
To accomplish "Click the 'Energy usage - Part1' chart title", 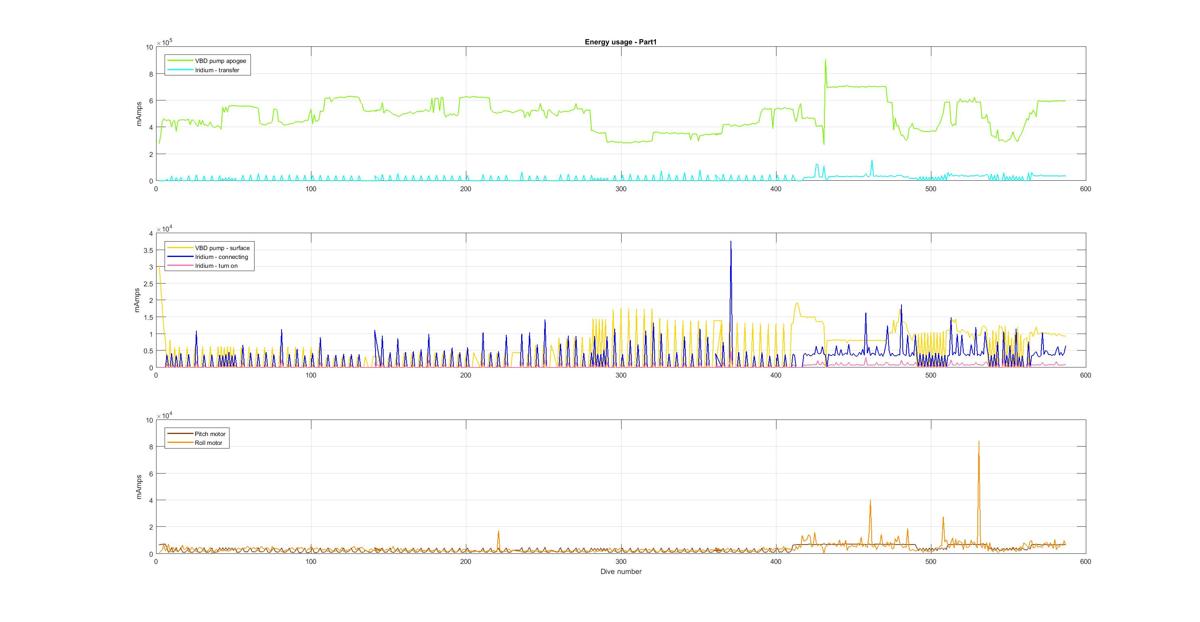I will [x=620, y=42].
